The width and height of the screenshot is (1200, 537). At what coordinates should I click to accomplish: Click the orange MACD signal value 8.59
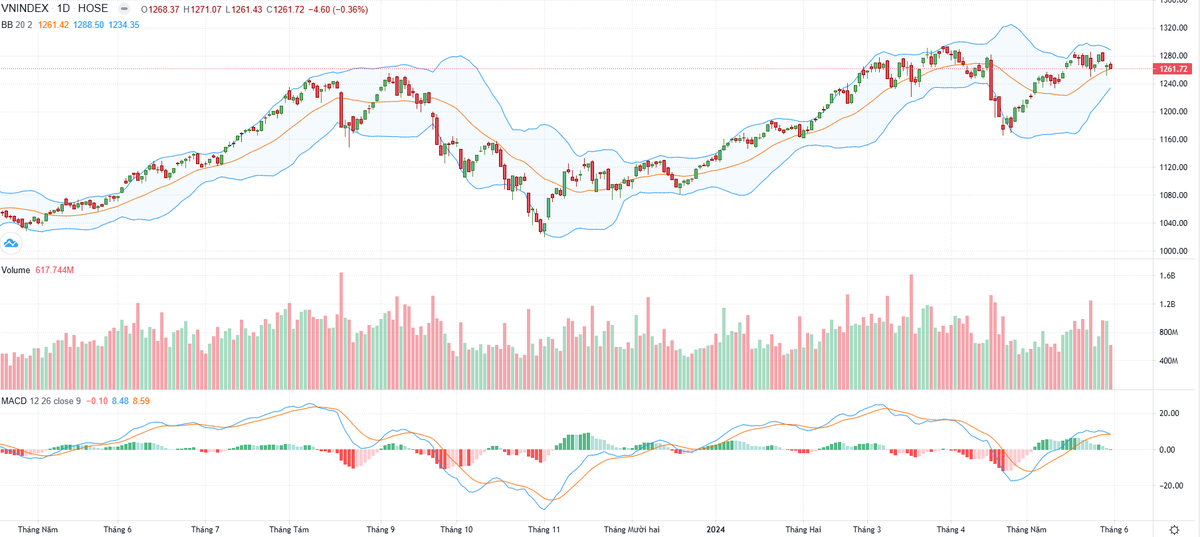(141, 402)
